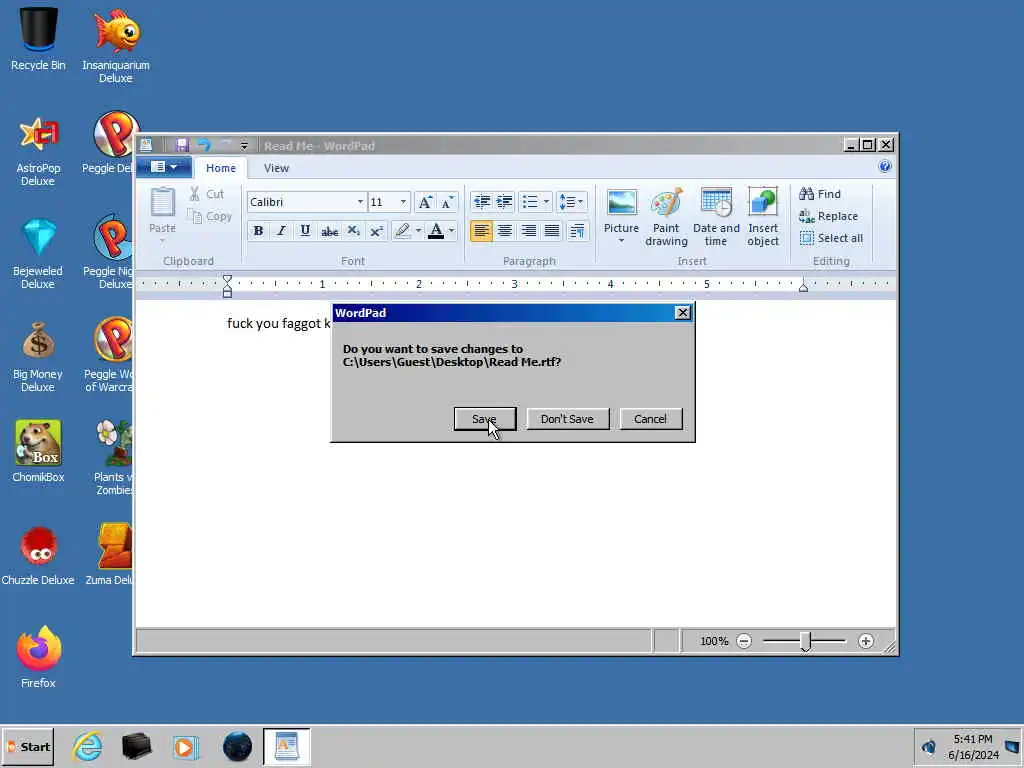Viewport: 1024px width, 768px height.
Task: Close the WordPad dialog with the X button
Action: (682, 313)
